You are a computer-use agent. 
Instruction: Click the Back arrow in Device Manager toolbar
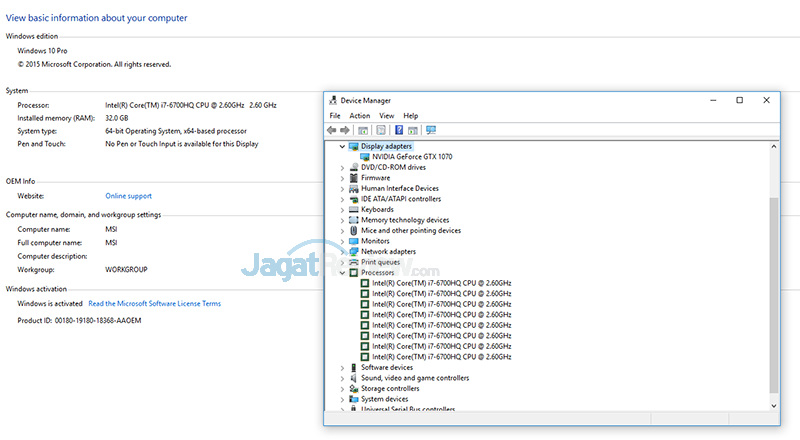point(332,130)
